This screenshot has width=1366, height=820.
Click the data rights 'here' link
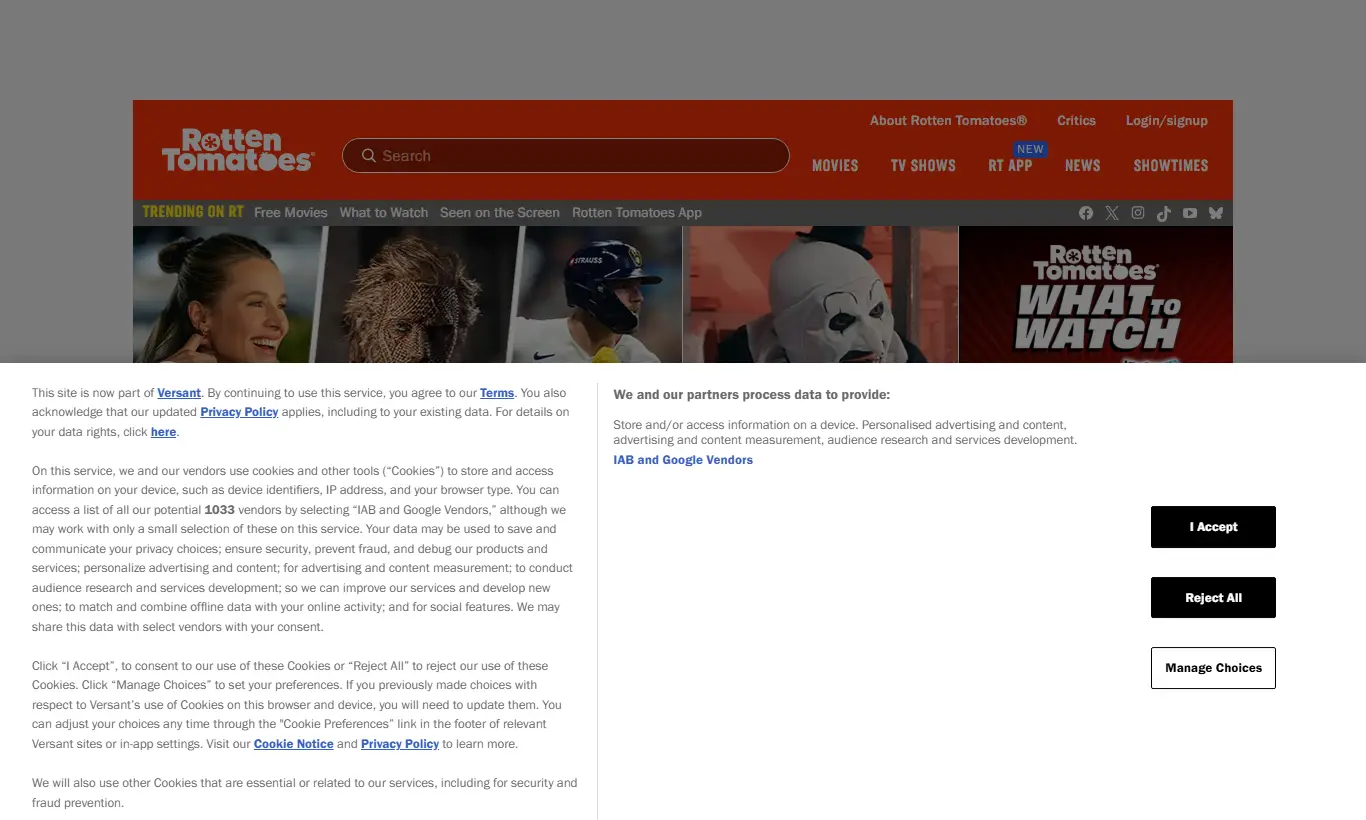point(163,432)
